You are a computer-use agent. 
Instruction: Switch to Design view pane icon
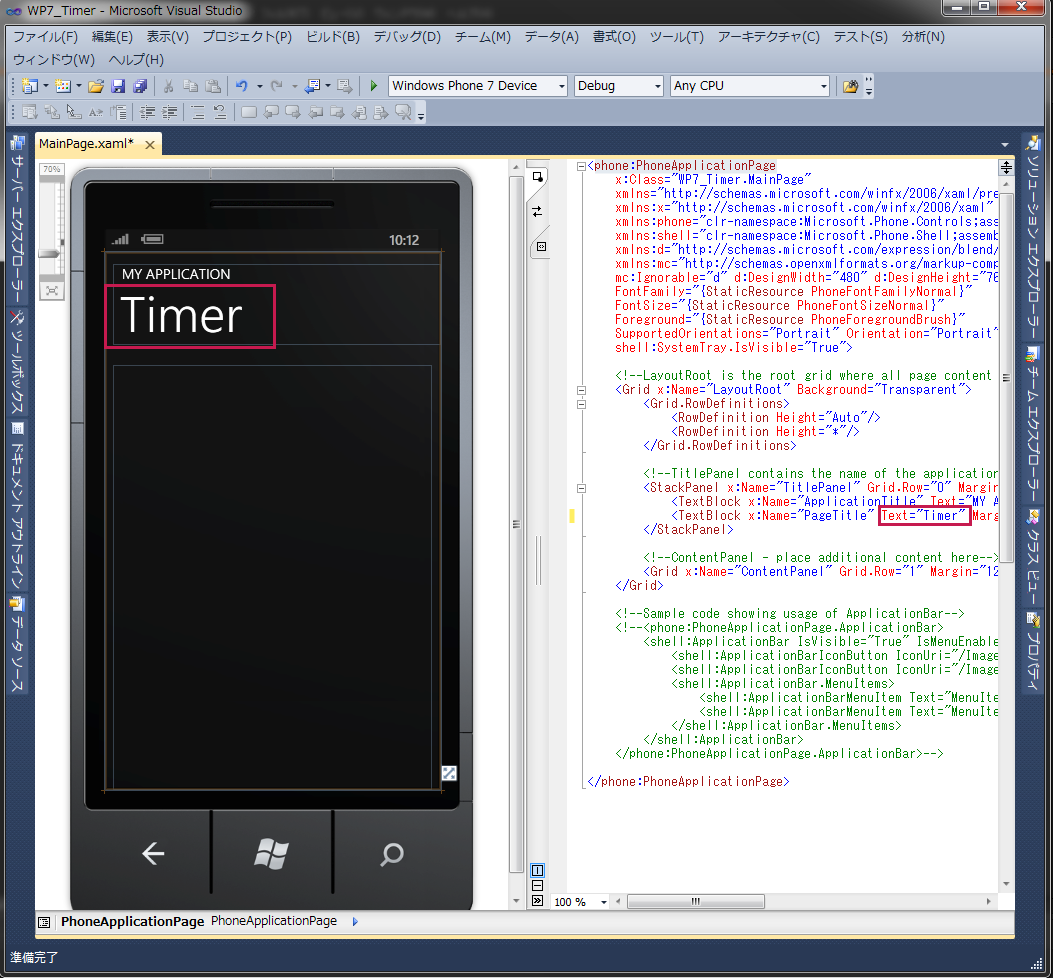click(x=537, y=177)
